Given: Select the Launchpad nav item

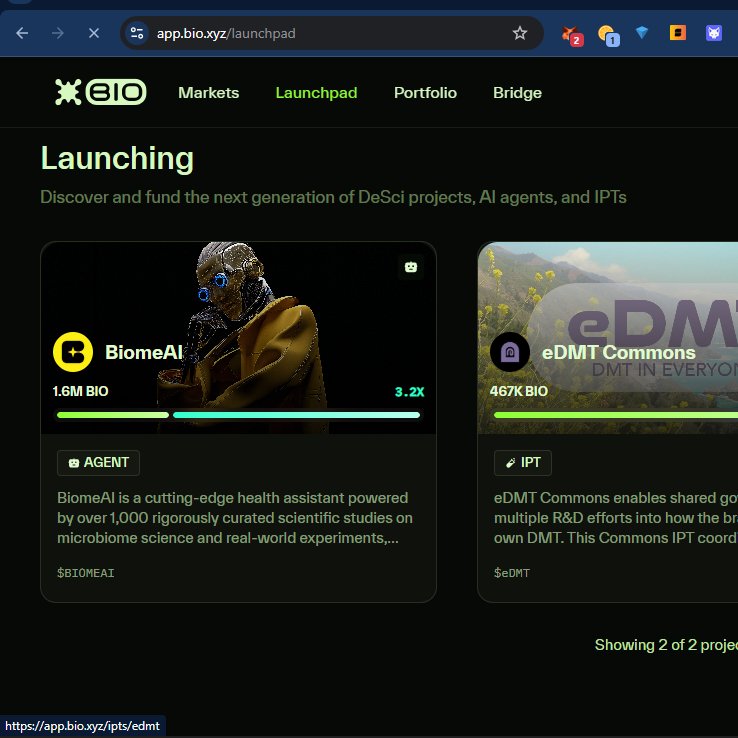Looking at the screenshot, I should (316, 93).
